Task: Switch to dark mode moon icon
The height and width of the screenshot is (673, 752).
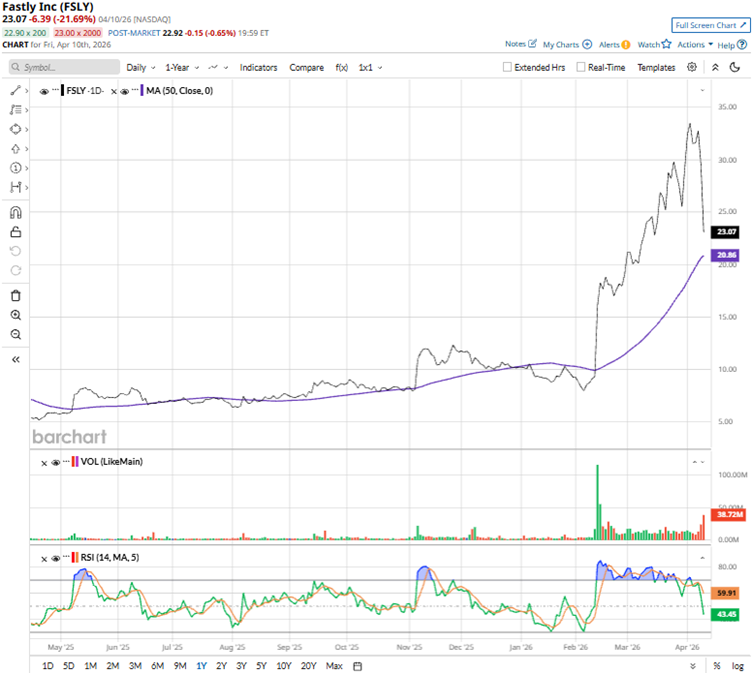Action: 737,67
